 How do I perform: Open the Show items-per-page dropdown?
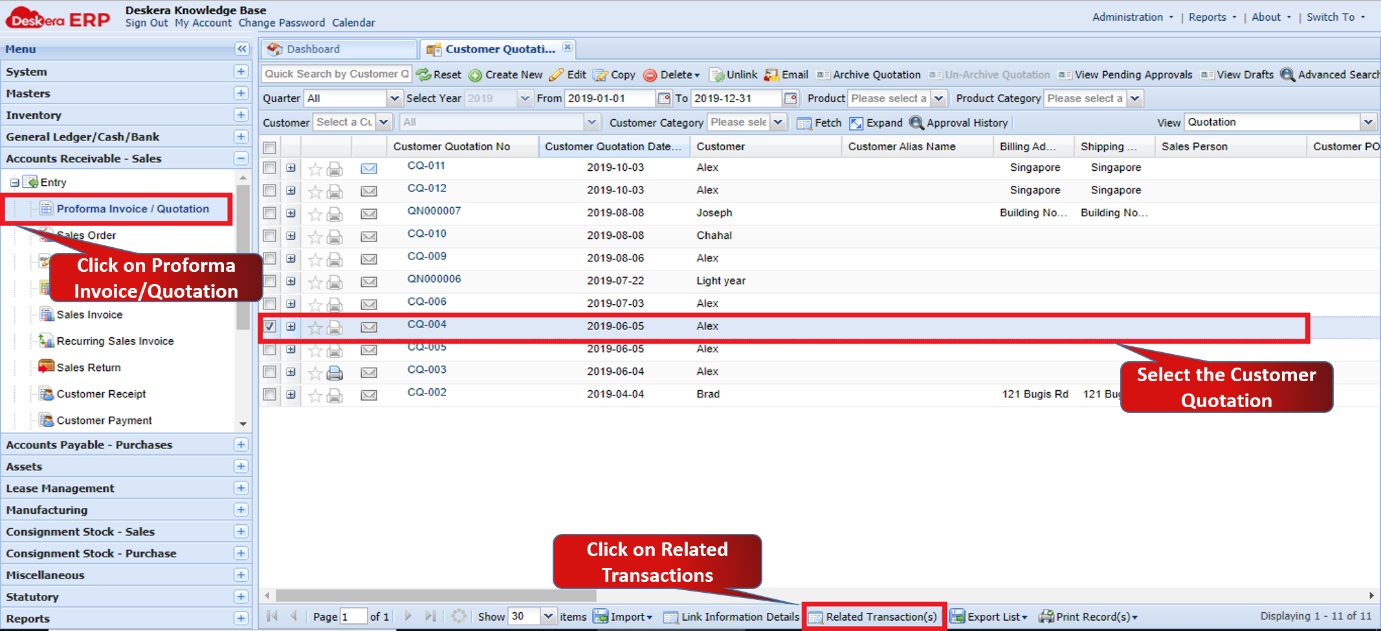(547, 617)
